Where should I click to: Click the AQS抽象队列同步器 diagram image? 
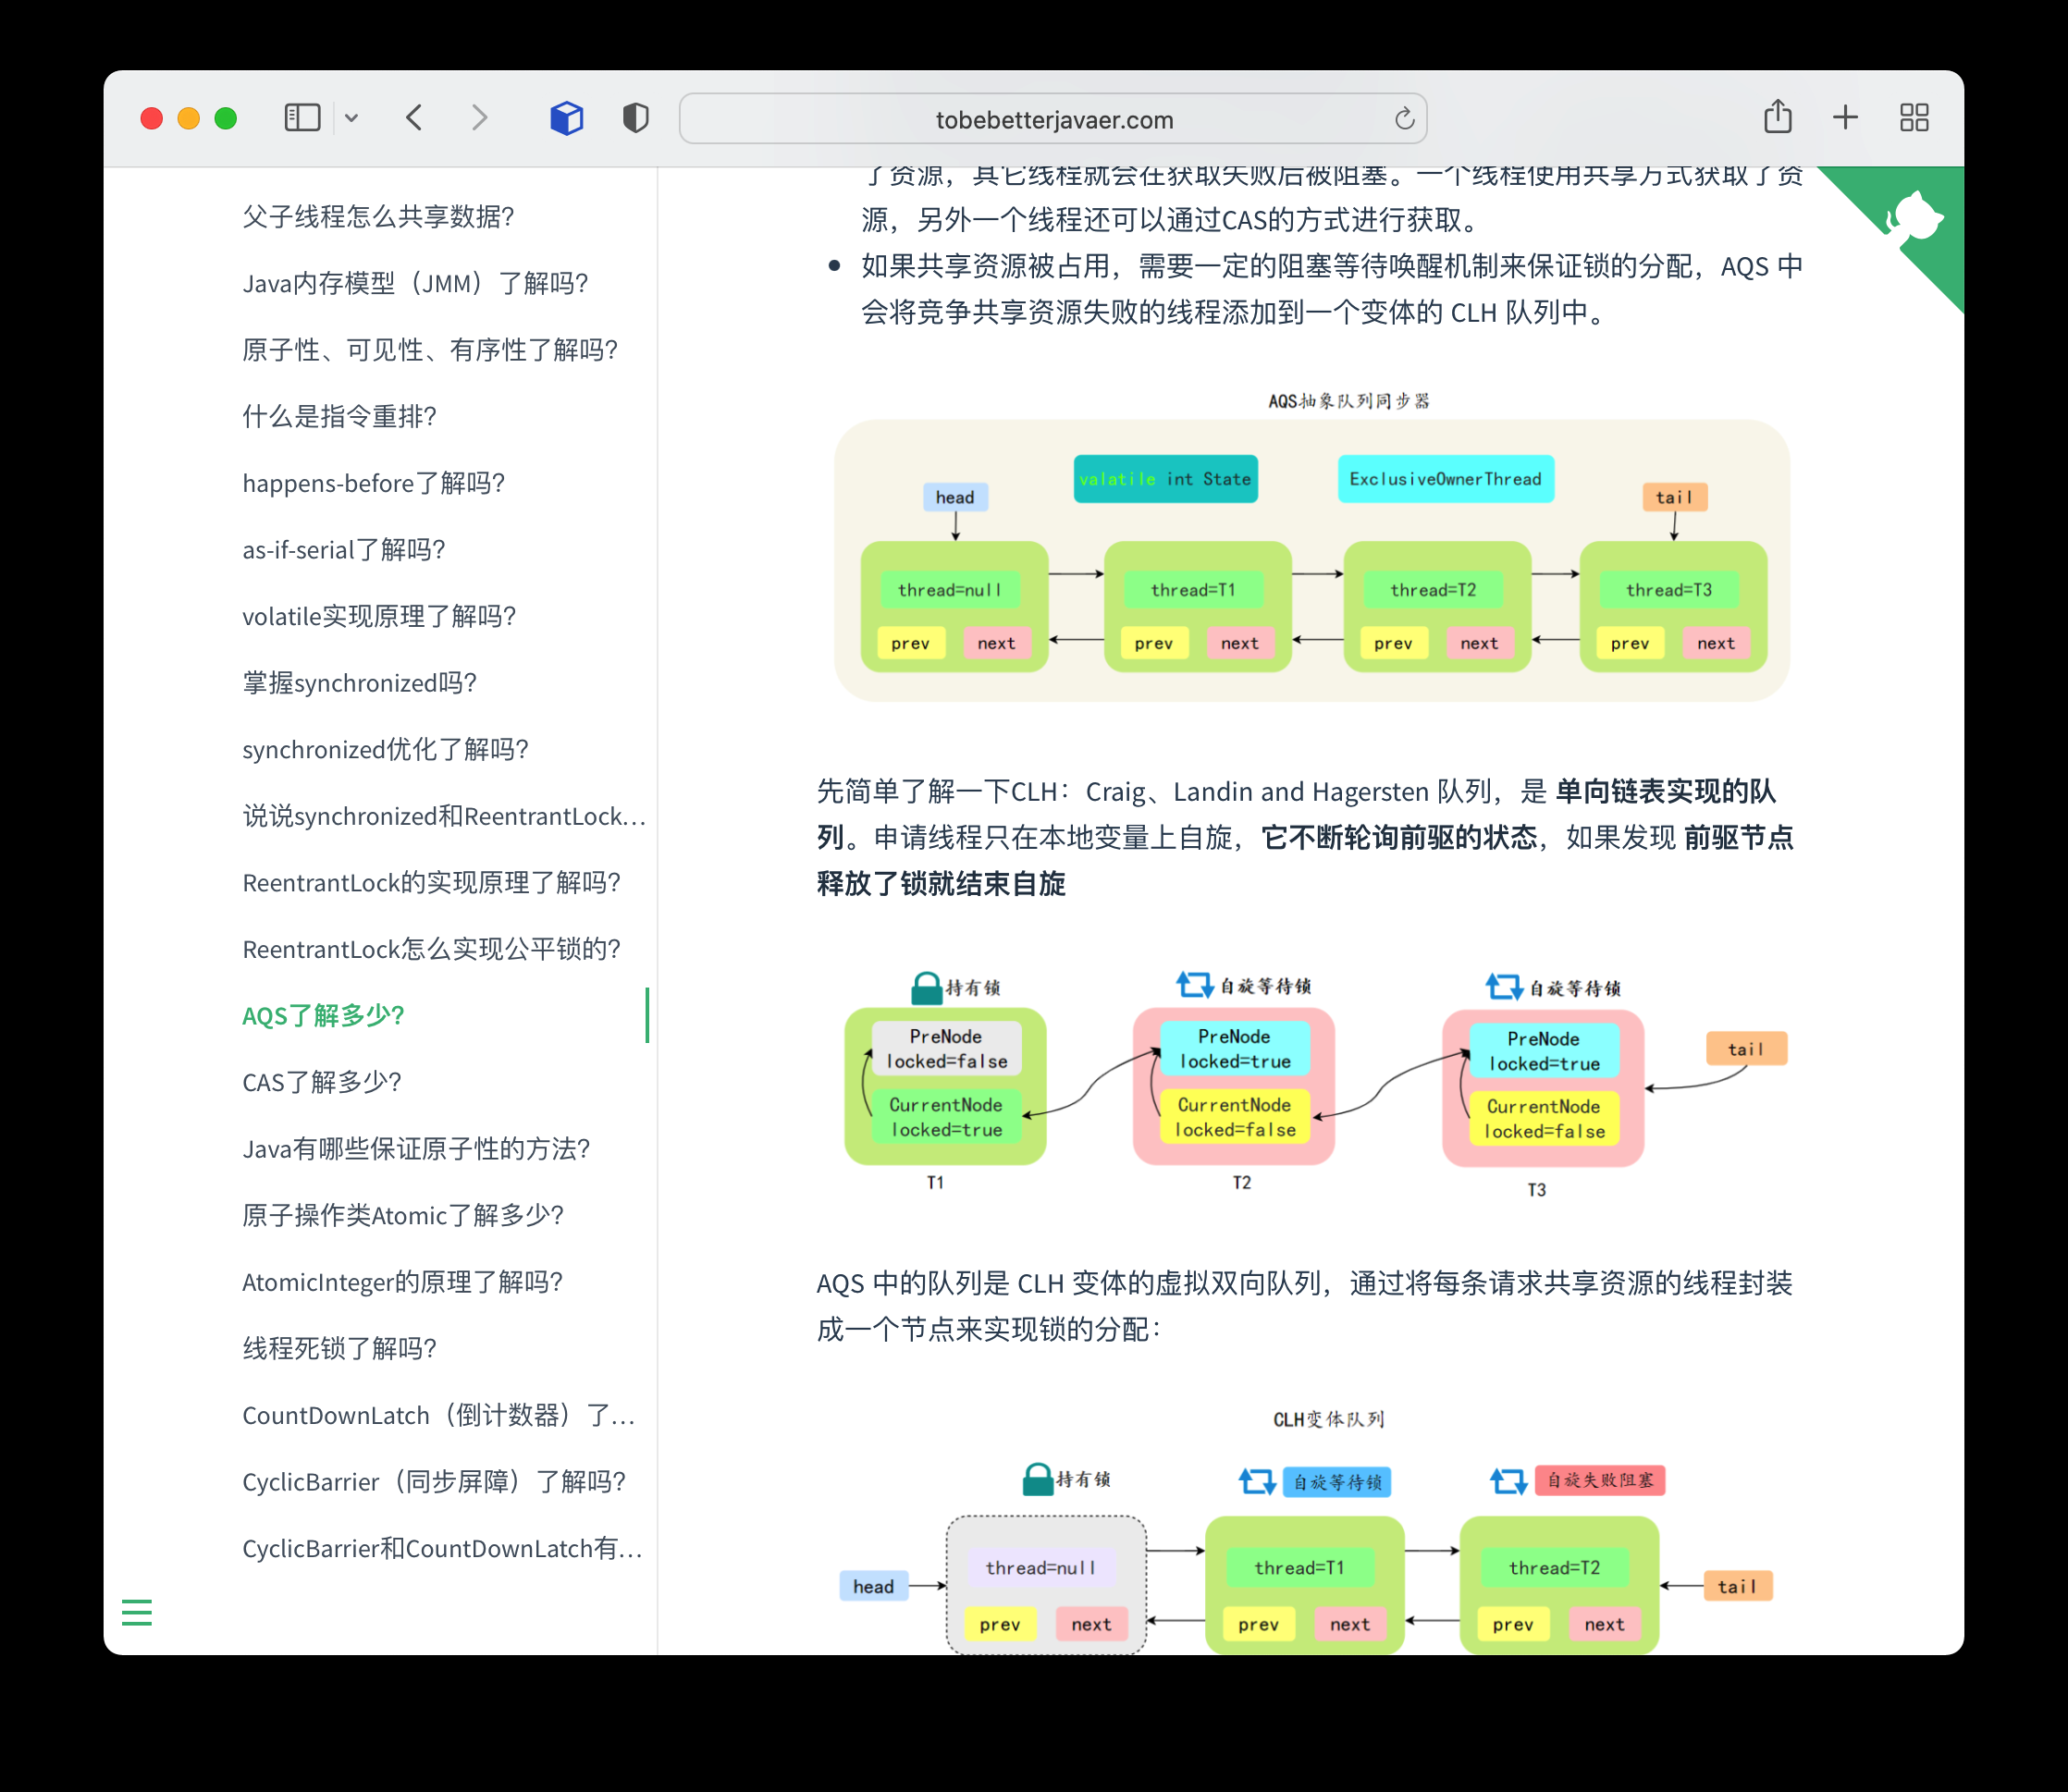(x=1311, y=560)
